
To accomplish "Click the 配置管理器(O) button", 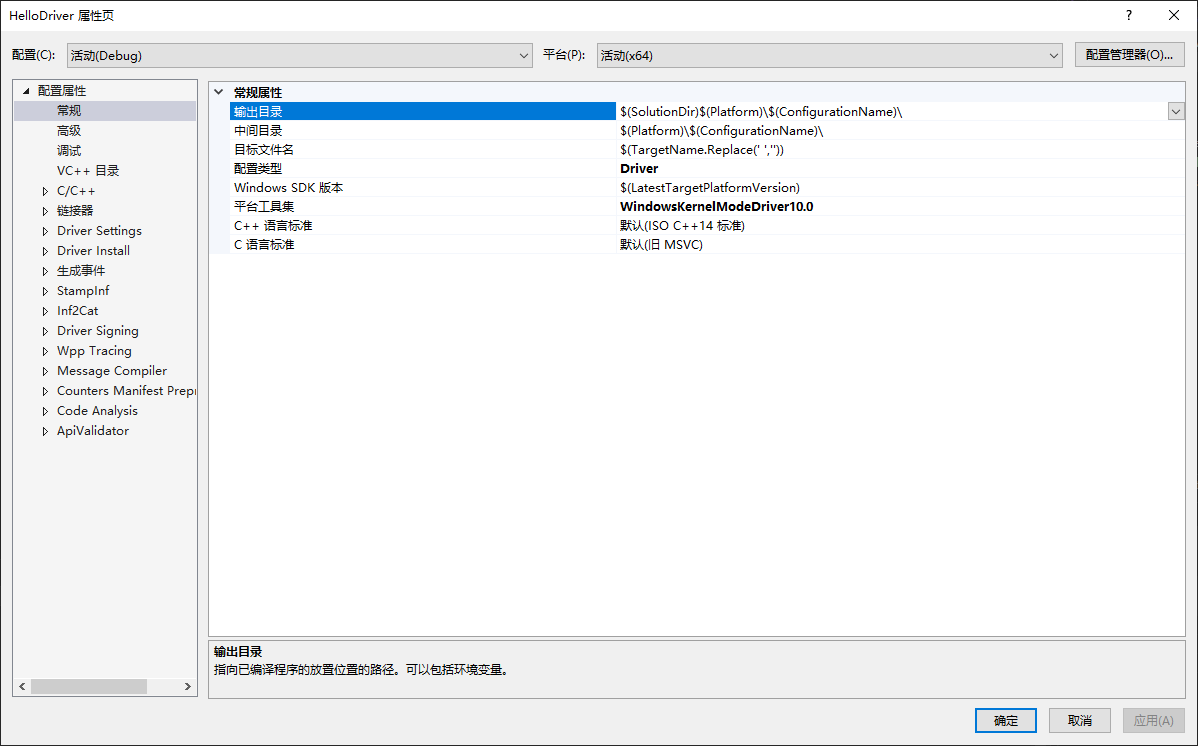I will (x=1129, y=55).
